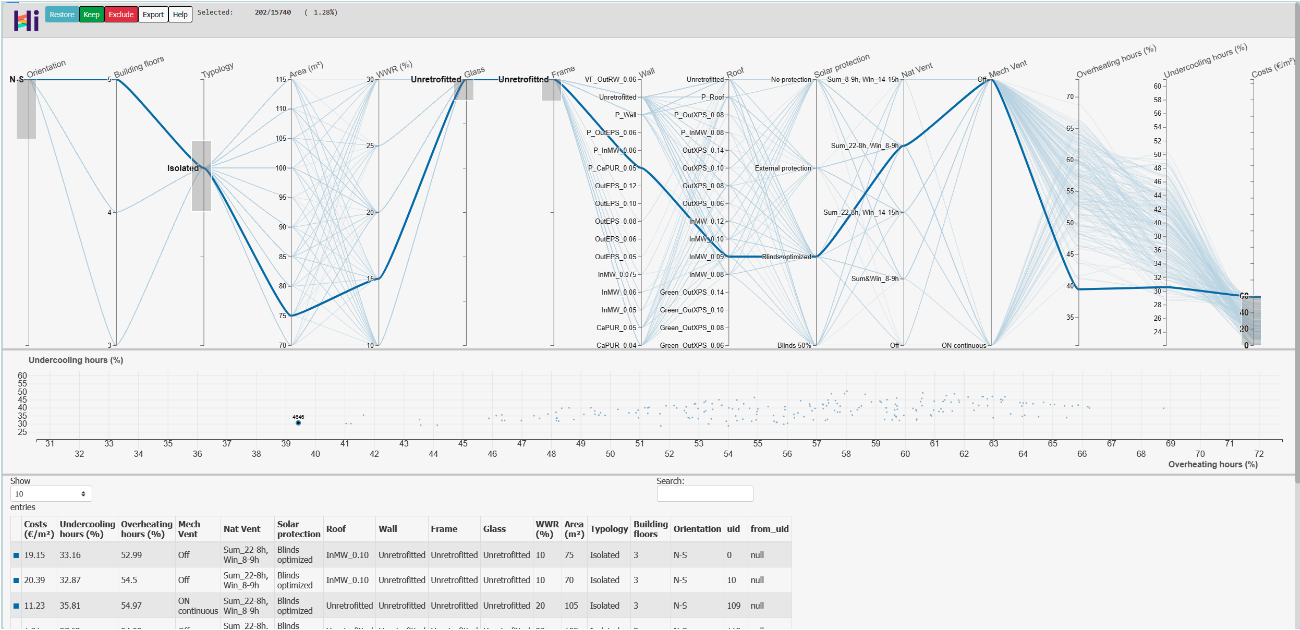Image resolution: width=1300 pixels, height=630 pixels.
Task: Open the Export option
Action: pos(153,14)
